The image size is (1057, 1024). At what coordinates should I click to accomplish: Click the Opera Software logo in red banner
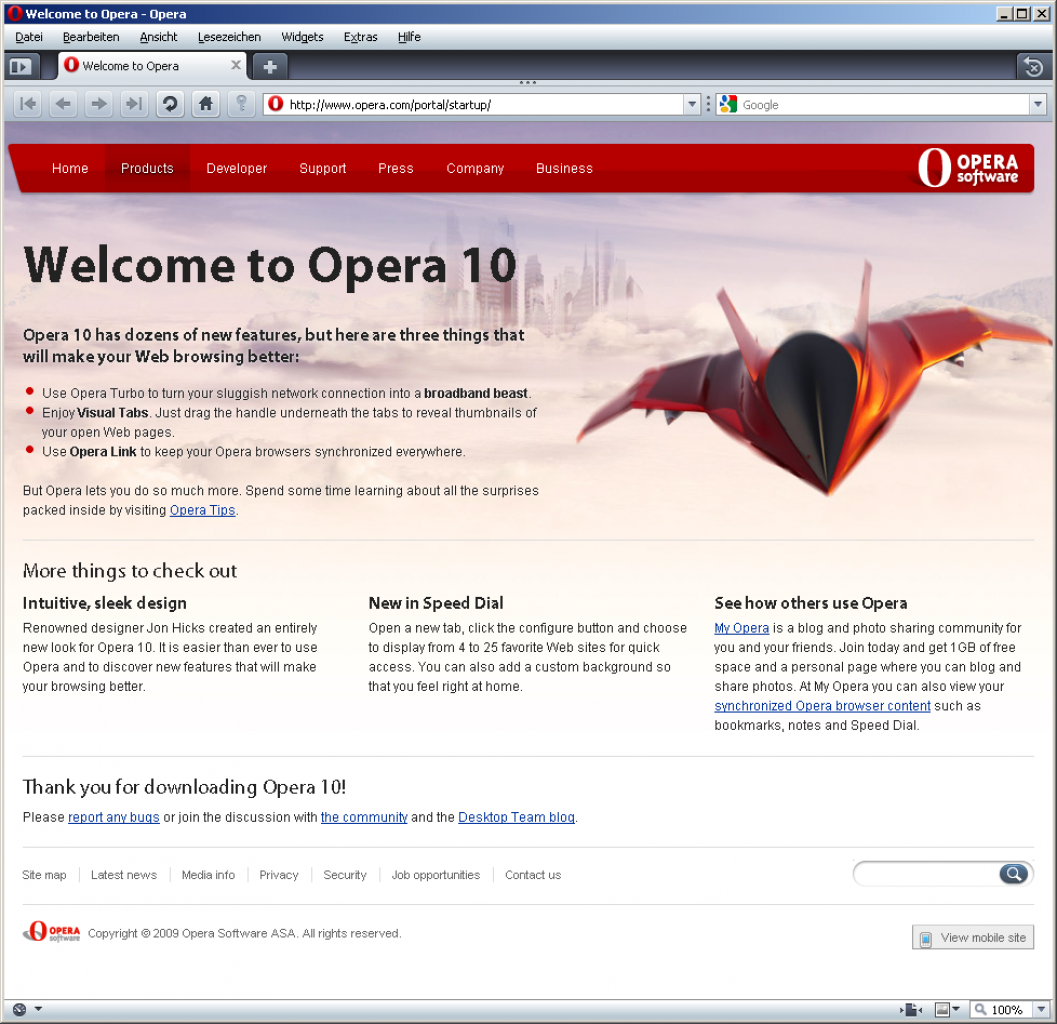pos(967,168)
